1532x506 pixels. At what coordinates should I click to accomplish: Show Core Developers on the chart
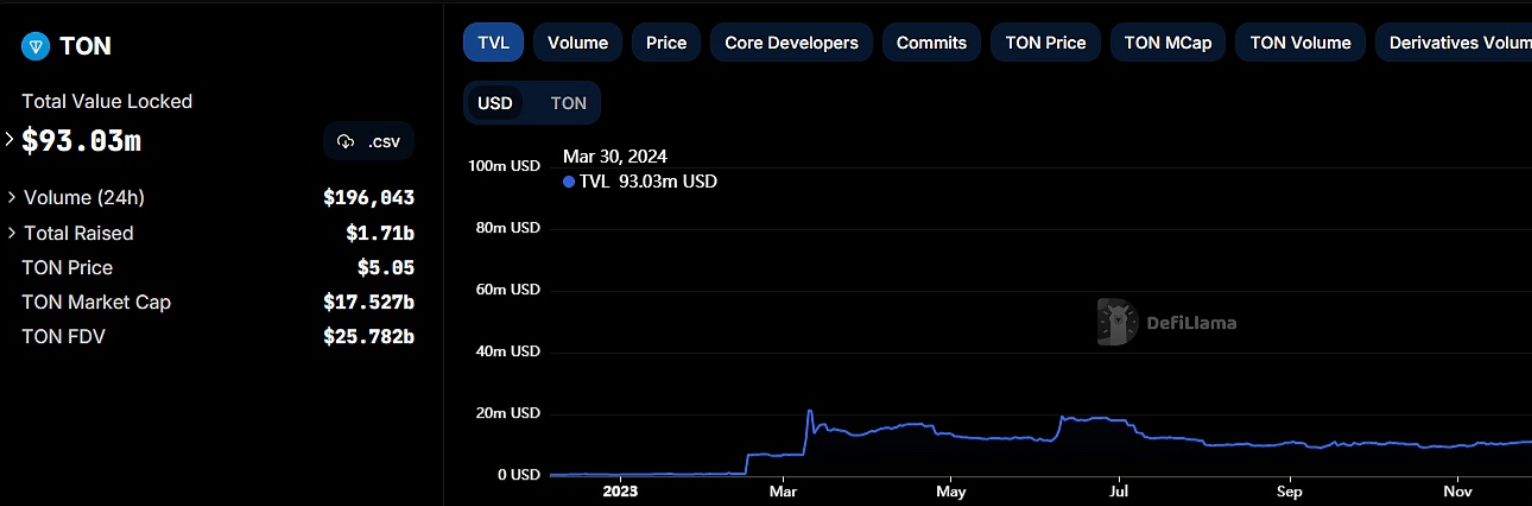791,43
